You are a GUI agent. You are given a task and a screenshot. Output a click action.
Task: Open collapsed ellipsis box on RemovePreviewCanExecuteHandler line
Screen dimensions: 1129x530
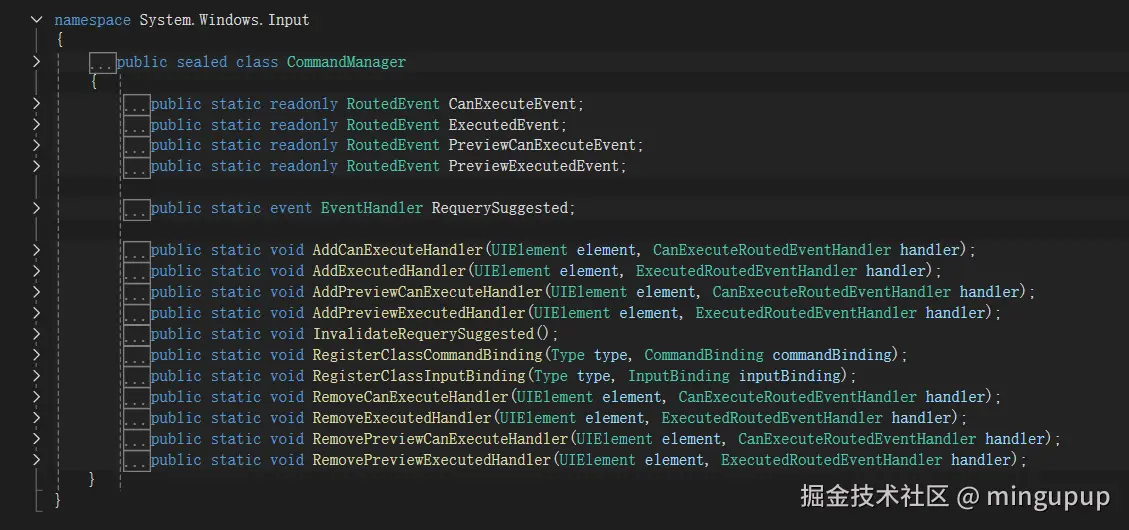(136, 439)
